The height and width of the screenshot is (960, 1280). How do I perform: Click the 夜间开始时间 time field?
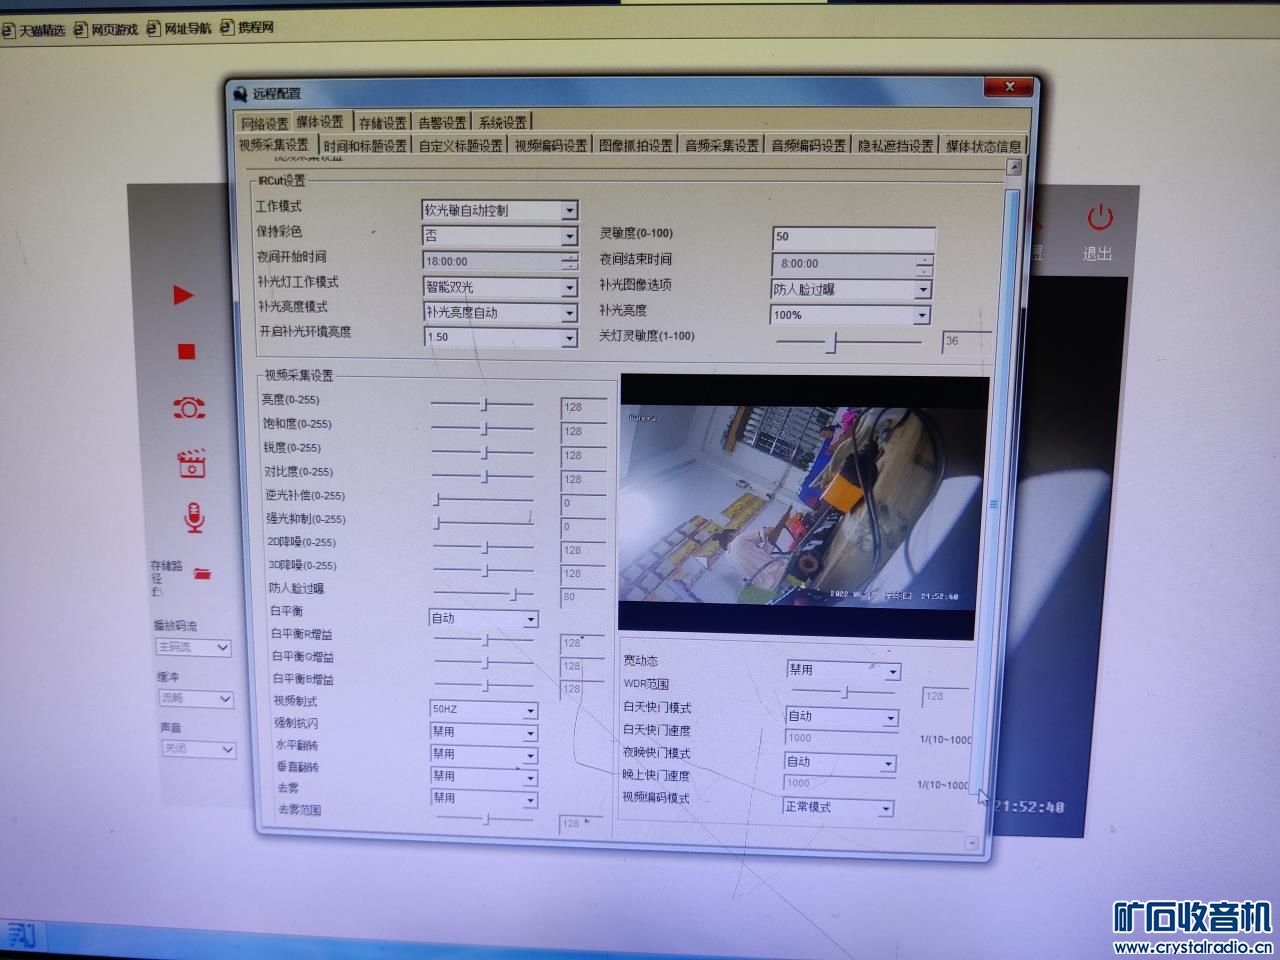coord(500,261)
